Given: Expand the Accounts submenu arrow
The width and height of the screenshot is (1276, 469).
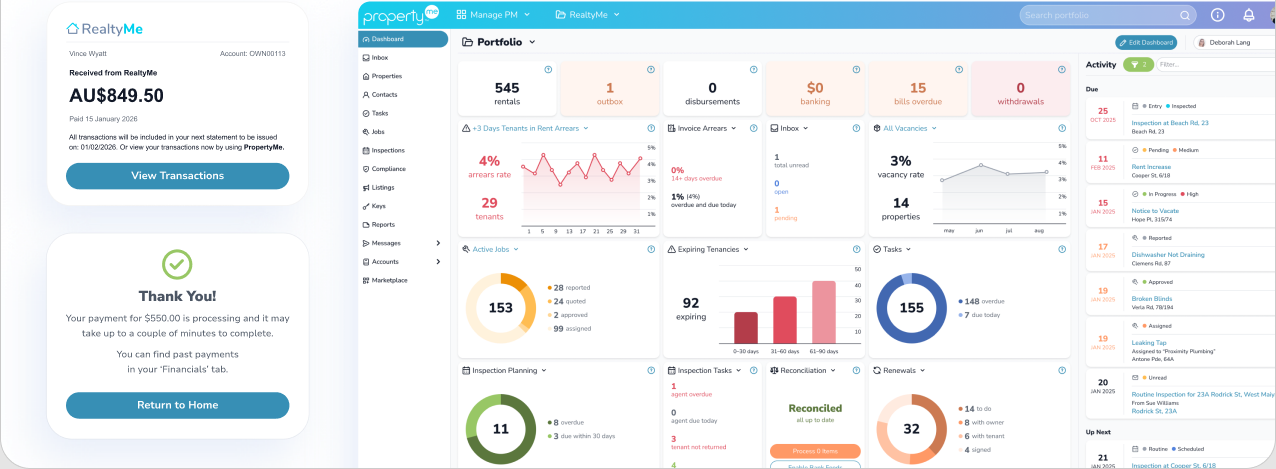Looking at the screenshot, I should click(x=438, y=262).
